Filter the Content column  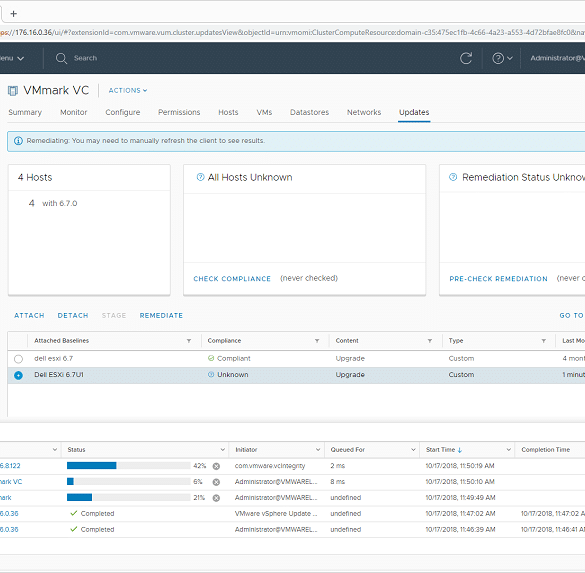point(430,341)
